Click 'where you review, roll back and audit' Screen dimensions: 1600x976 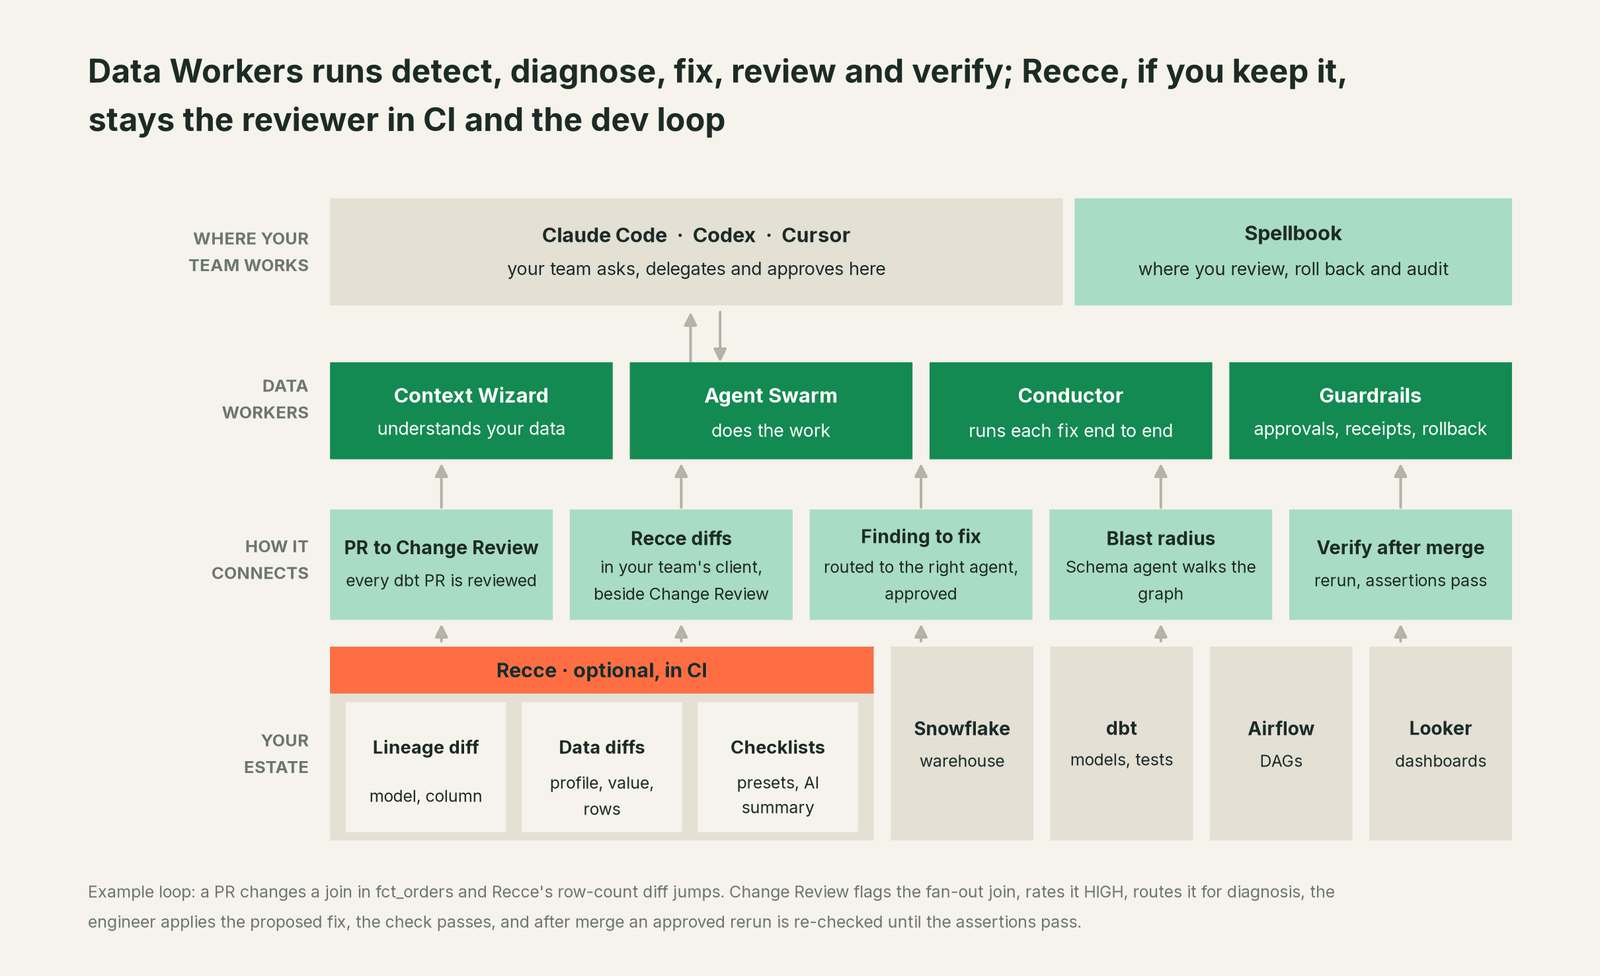click(x=1293, y=269)
